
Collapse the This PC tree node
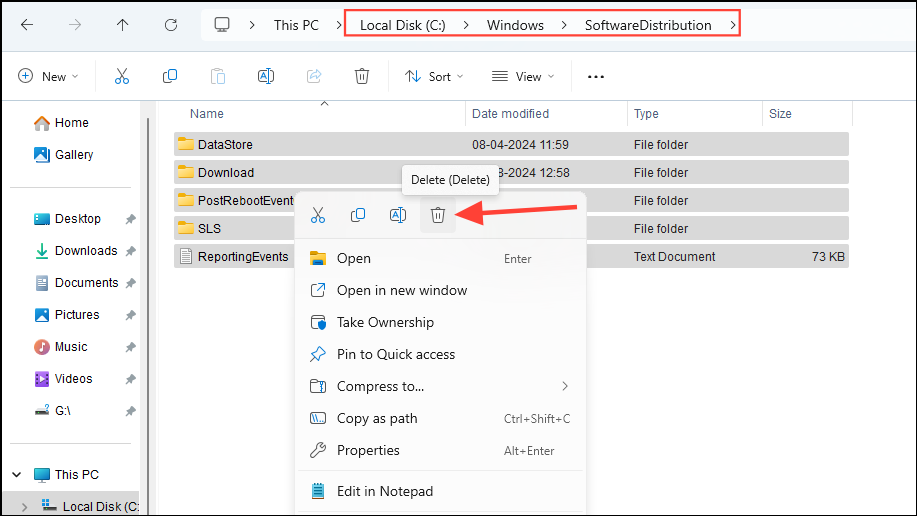(x=17, y=475)
